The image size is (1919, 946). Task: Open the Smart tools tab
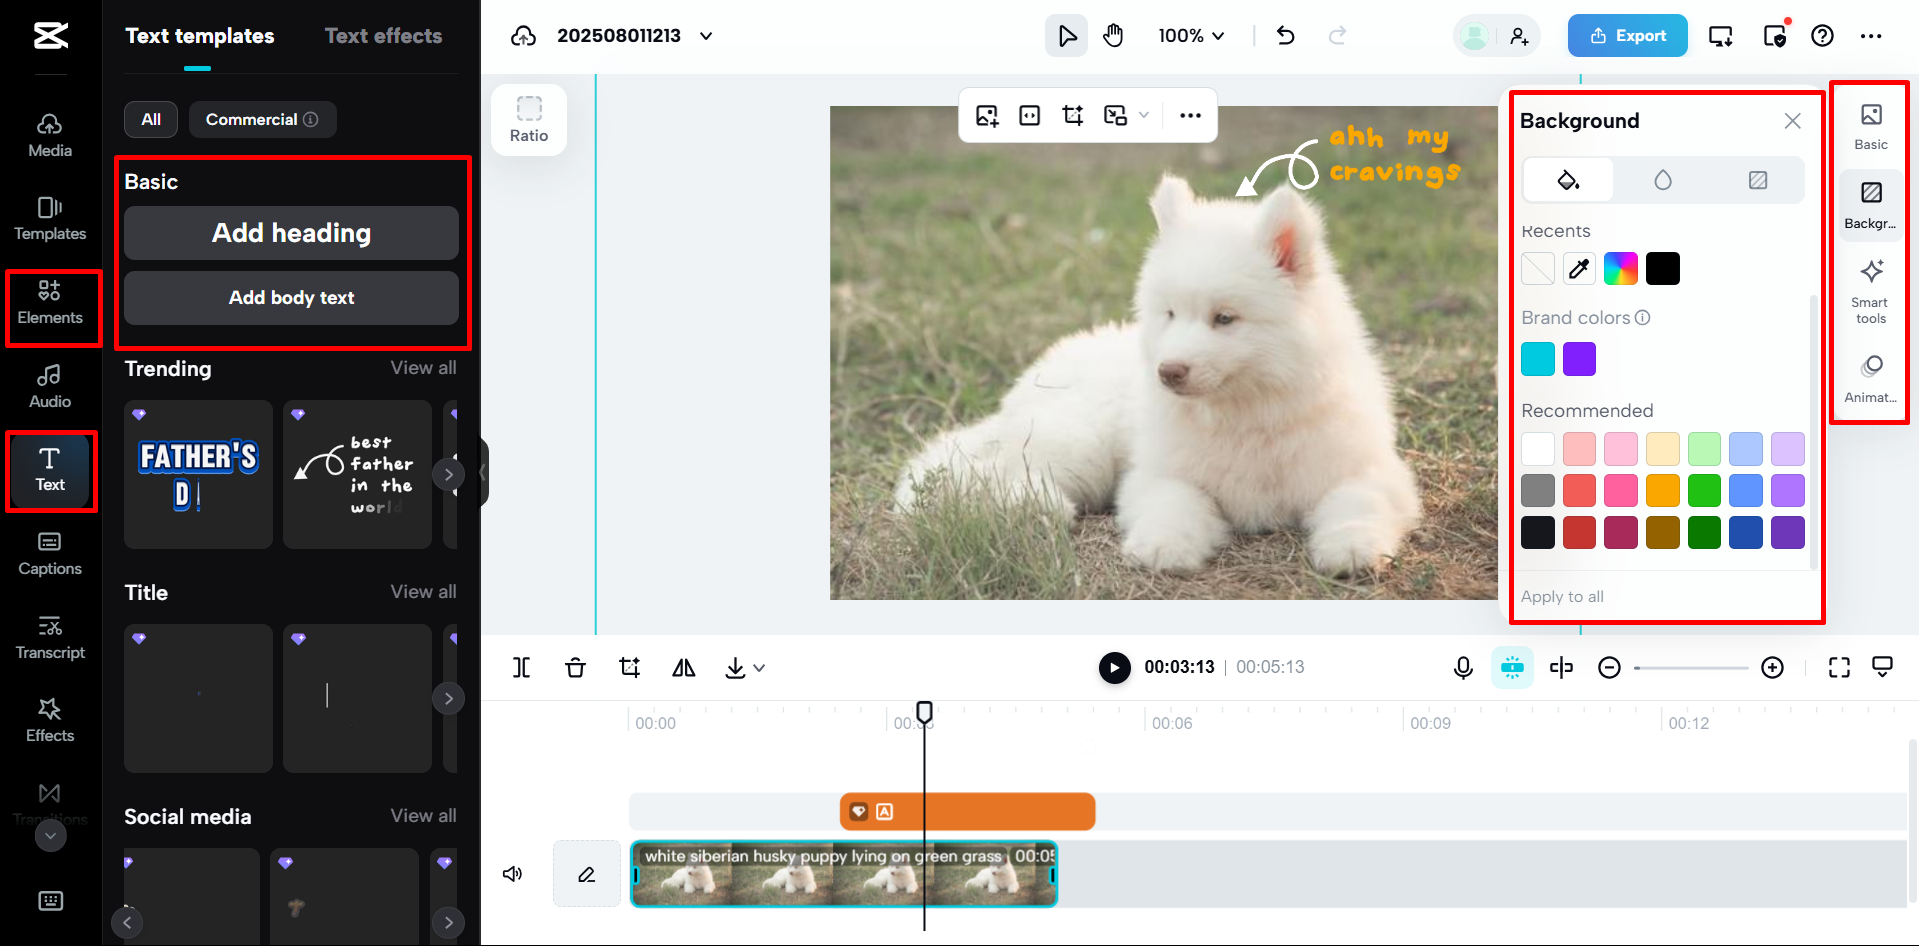[x=1870, y=292]
